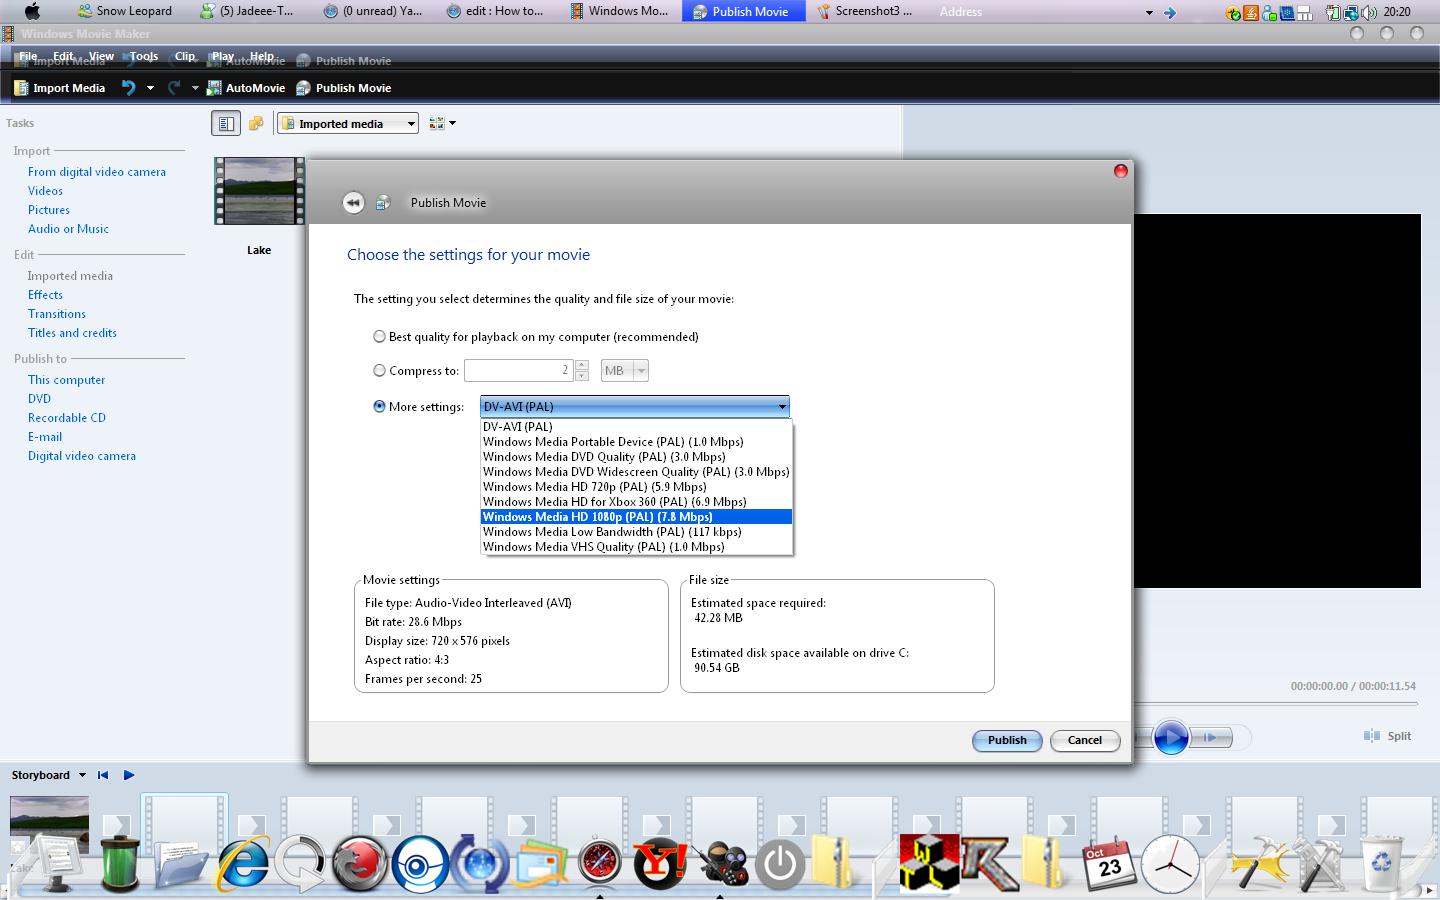
Task: Choose Windows Media DVD Quality (PAL) 3.0 Mbps
Action: click(x=636, y=457)
